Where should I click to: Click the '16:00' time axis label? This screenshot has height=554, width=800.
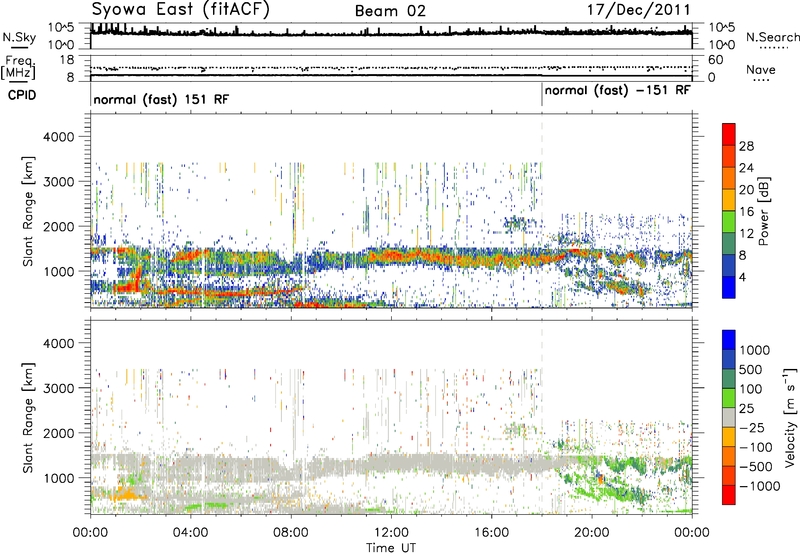(491, 533)
